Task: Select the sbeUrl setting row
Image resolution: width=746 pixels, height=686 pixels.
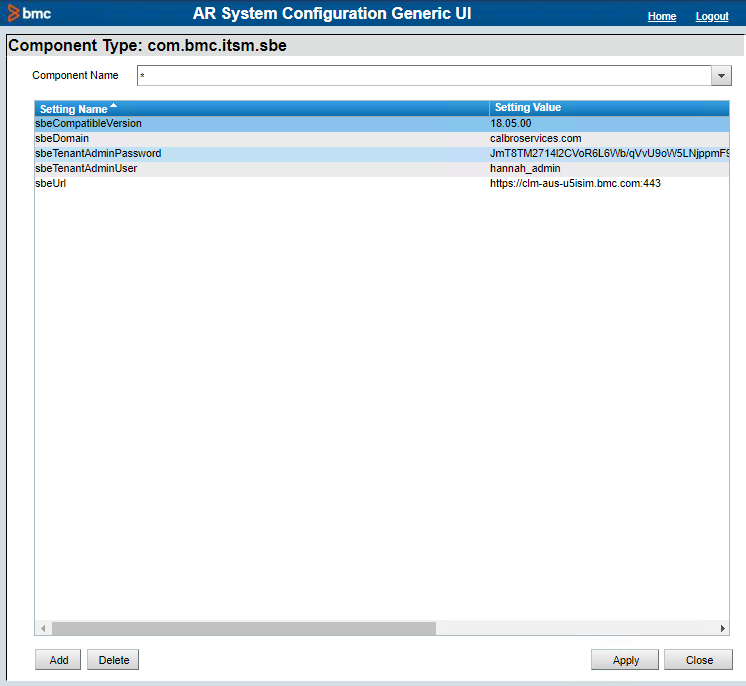Action: click(382, 184)
